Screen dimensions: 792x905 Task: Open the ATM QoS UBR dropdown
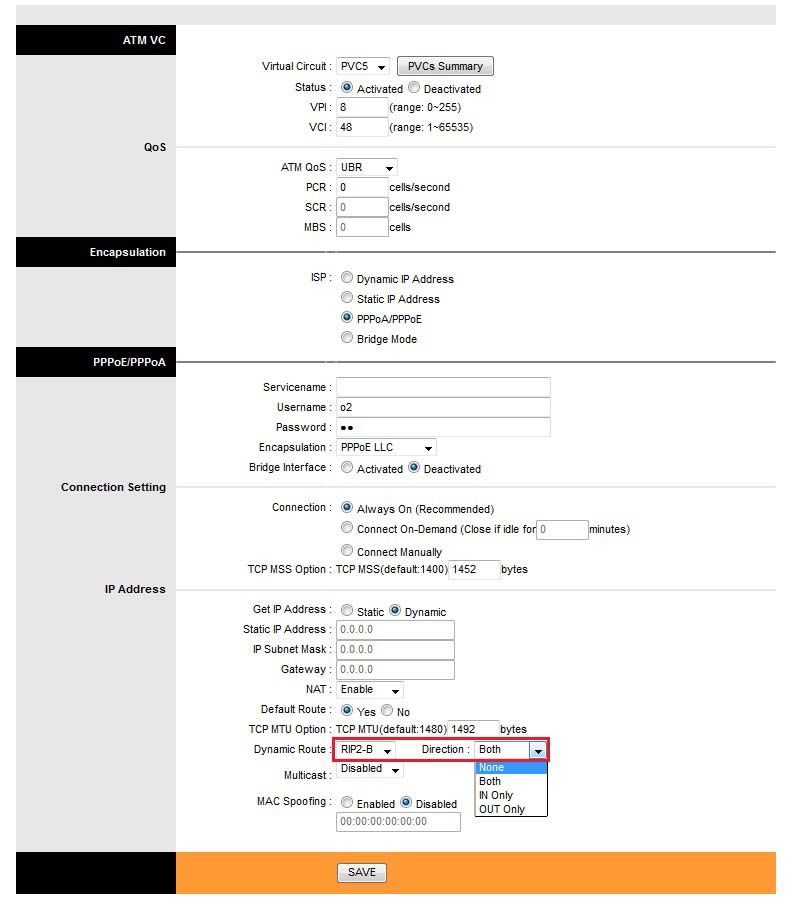367,167
